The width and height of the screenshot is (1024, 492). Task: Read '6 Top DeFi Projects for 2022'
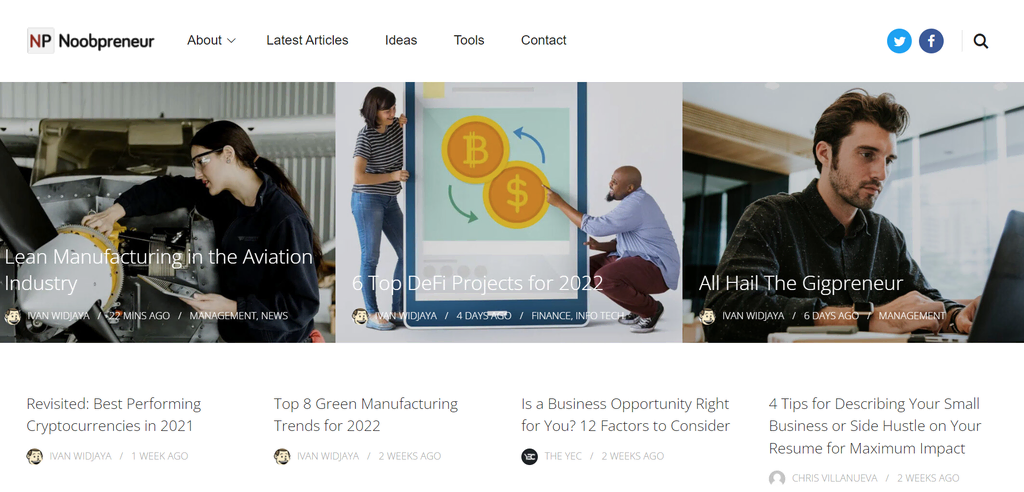[477, 284]
